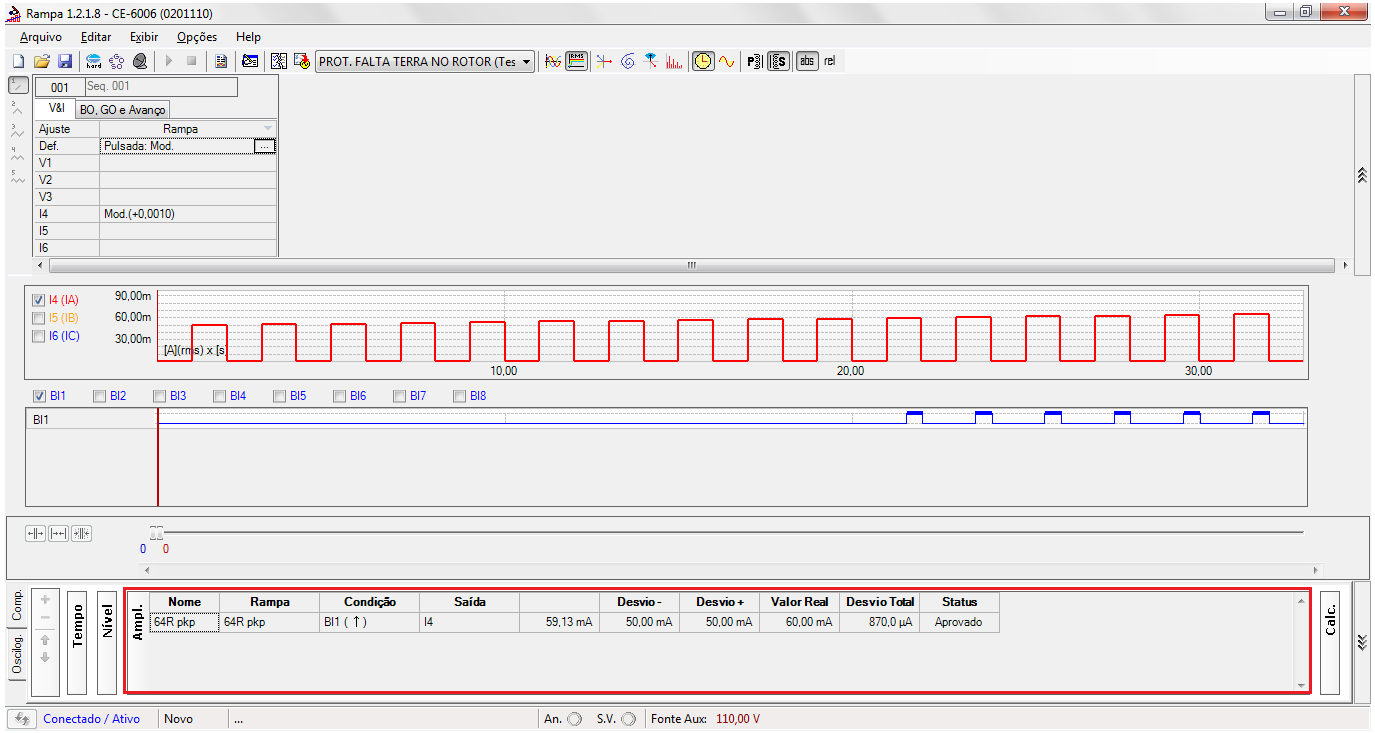
Task: Enable the BI3 checkbox
Action: (x=159, y=396)
